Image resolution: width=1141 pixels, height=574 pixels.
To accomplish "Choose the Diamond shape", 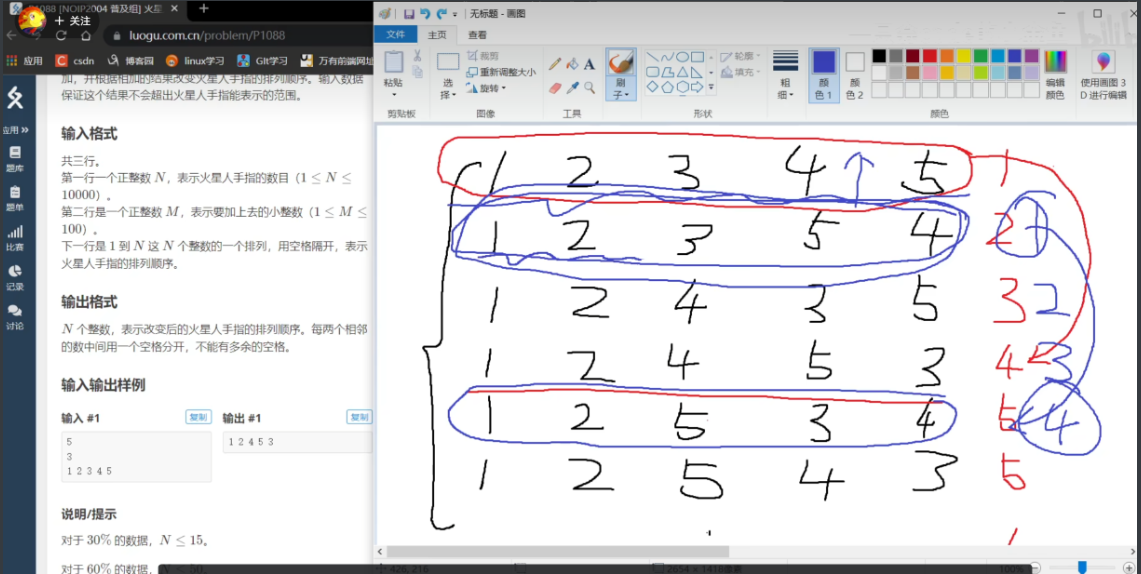I will coord(651,87).
